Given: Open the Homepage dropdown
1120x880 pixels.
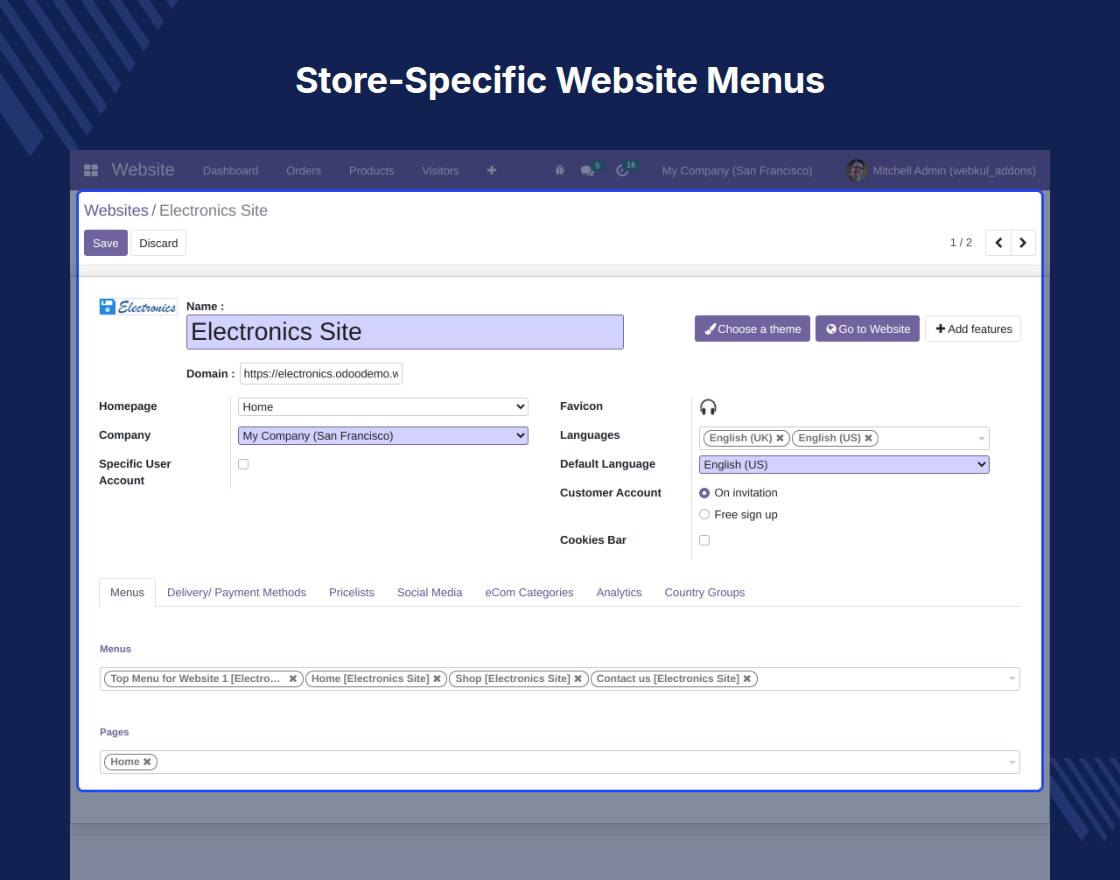Looking at the screenshot, I should (x=383, y=407).
